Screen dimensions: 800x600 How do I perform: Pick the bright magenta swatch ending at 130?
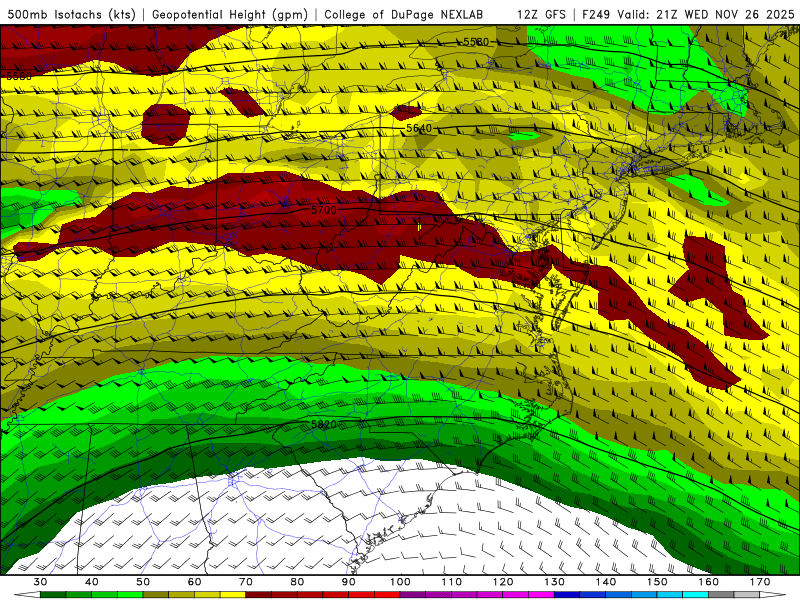point(541,594)
